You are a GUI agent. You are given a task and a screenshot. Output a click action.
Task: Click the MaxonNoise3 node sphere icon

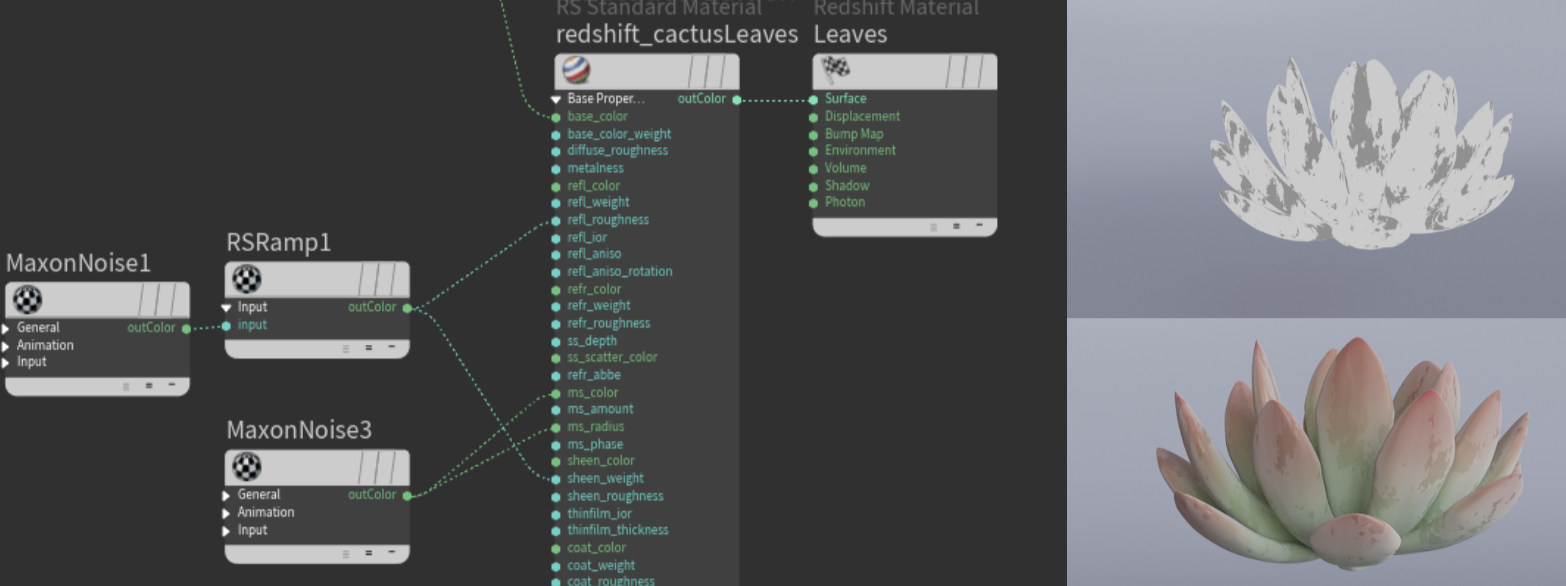247,466
